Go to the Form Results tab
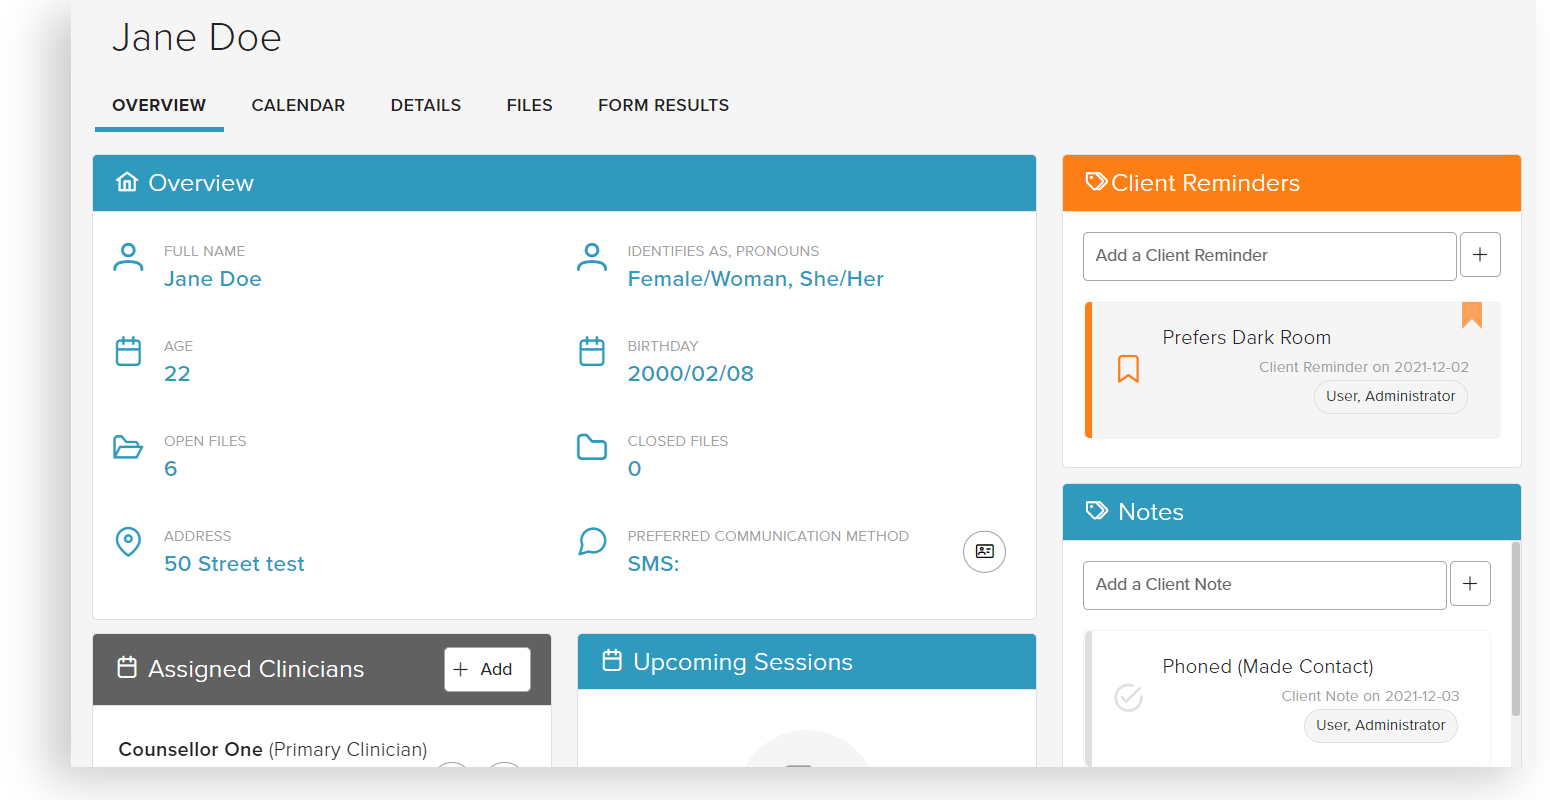This screenshot has height=800, width=1550. pyautogui.click(x=663, y=105)
